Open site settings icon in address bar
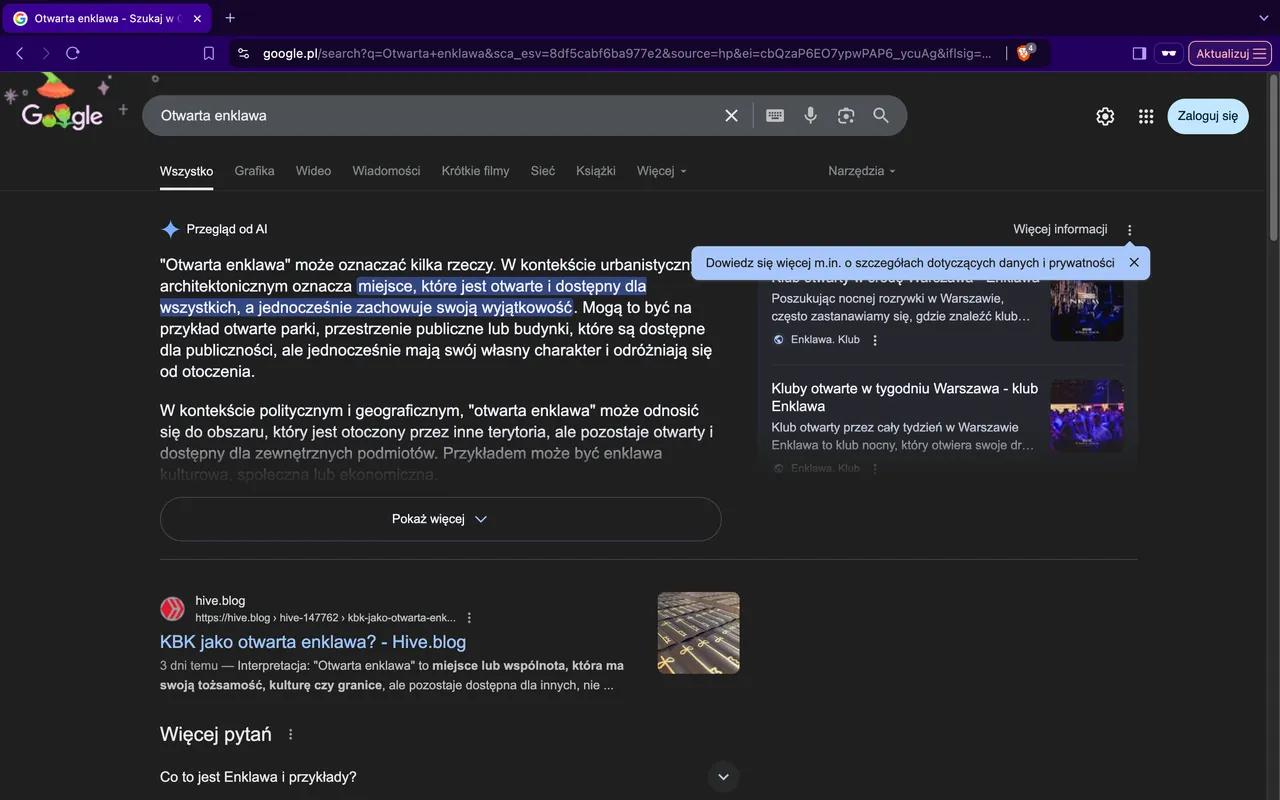Screen dimensions: 1280x800 [x=243, y=54]
